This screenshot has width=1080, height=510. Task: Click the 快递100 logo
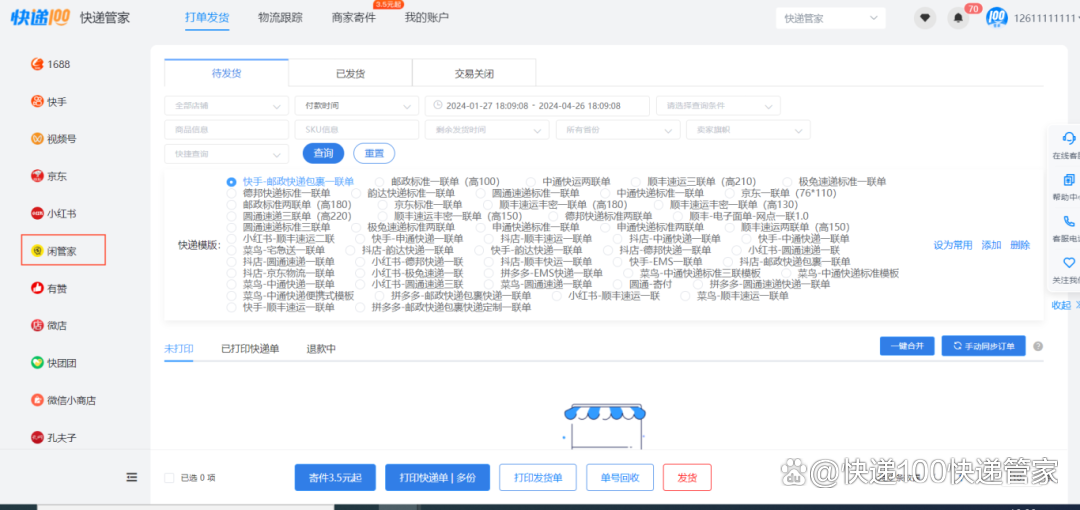(40, 17)
